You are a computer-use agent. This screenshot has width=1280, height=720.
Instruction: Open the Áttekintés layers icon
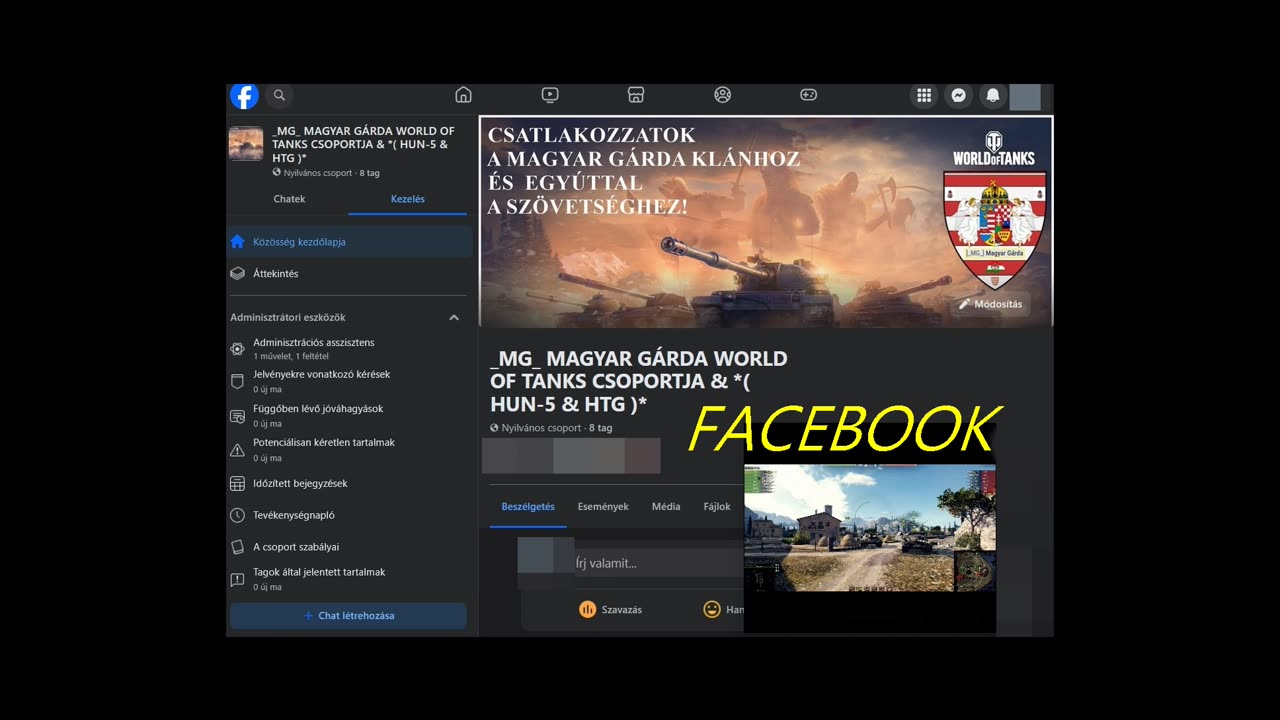[x=237, y=273]
